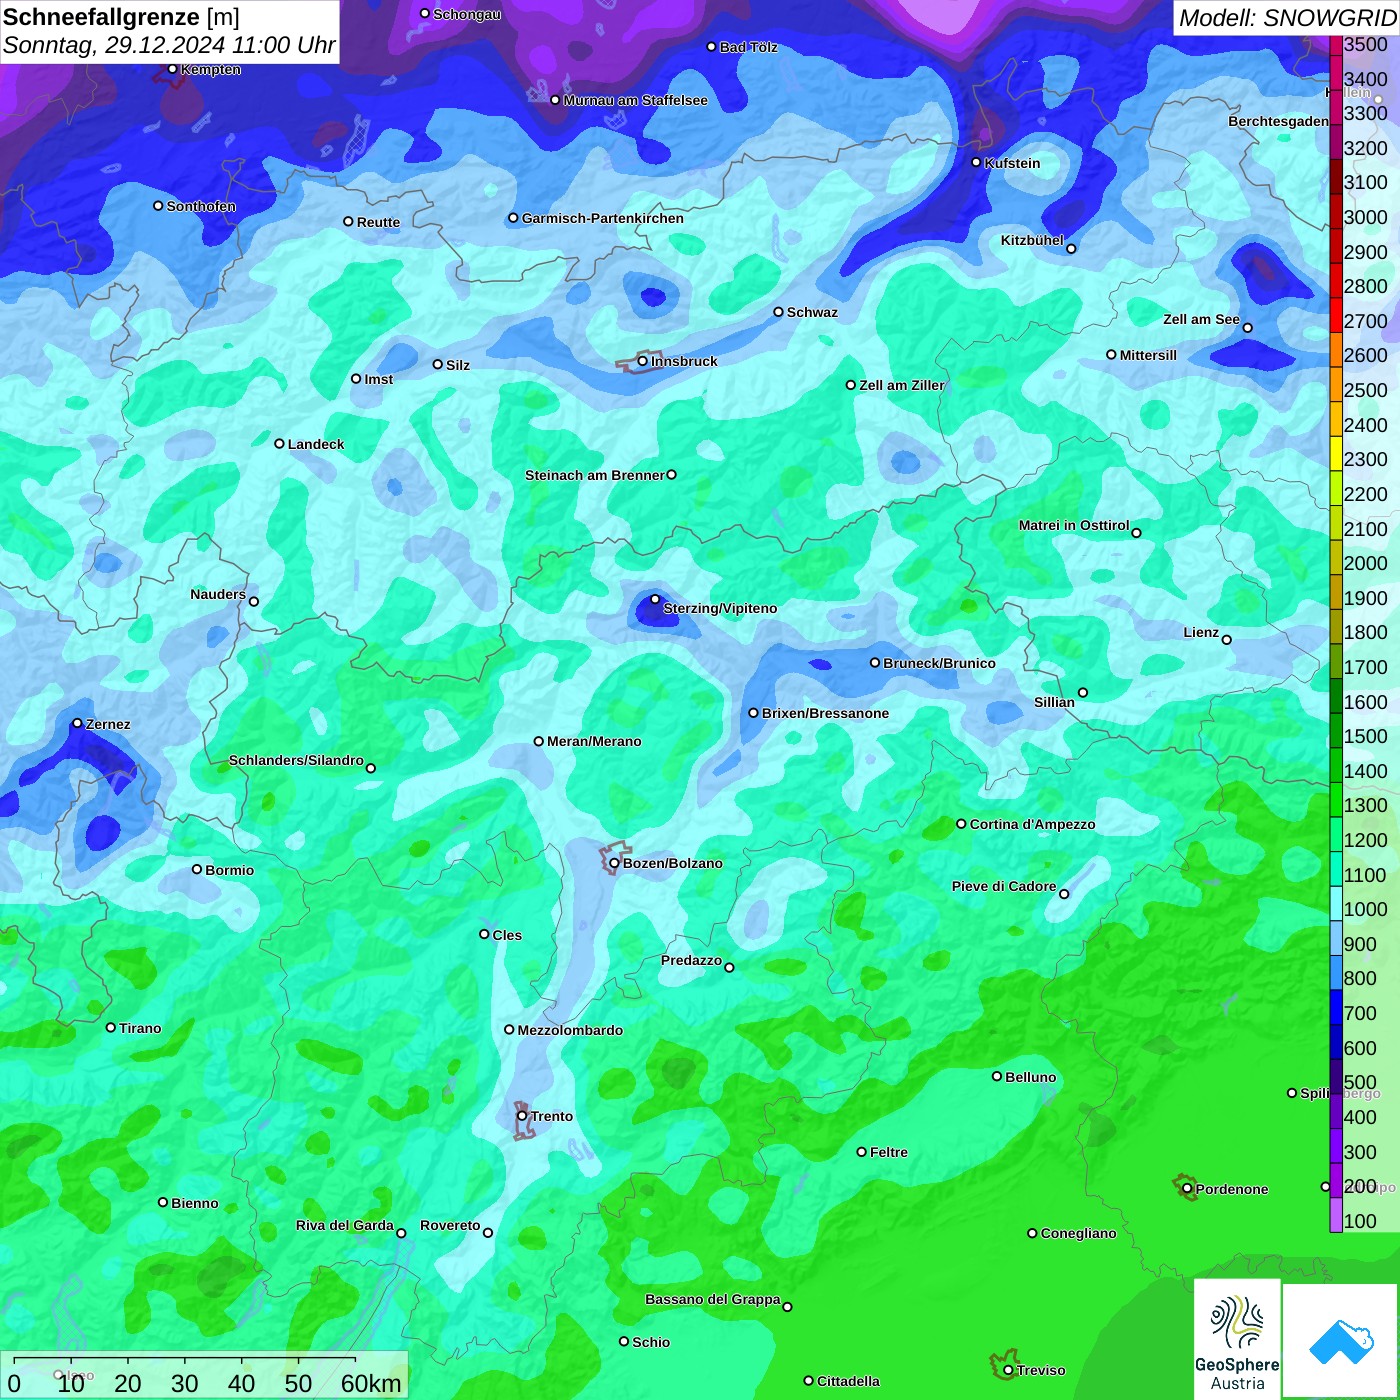Click the Belluno label
Screen dimensions: 1400x1400
tap(1030, 1077)
